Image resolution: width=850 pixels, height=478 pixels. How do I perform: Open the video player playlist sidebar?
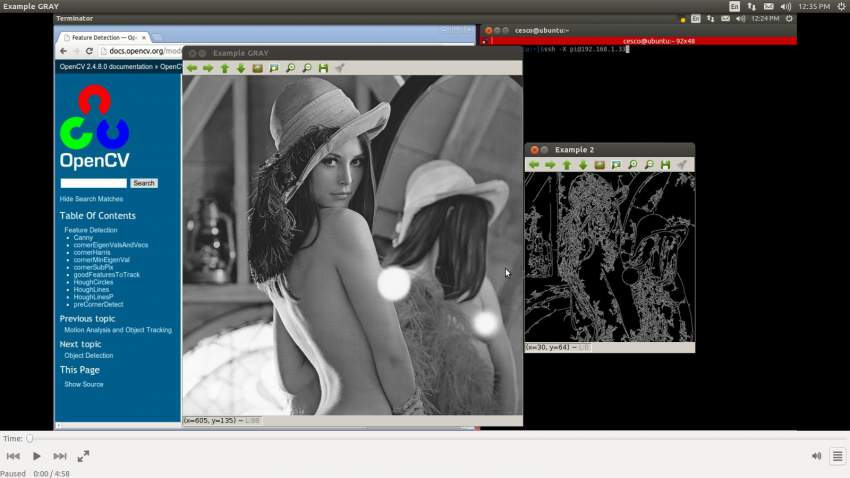tap(838, 456)
